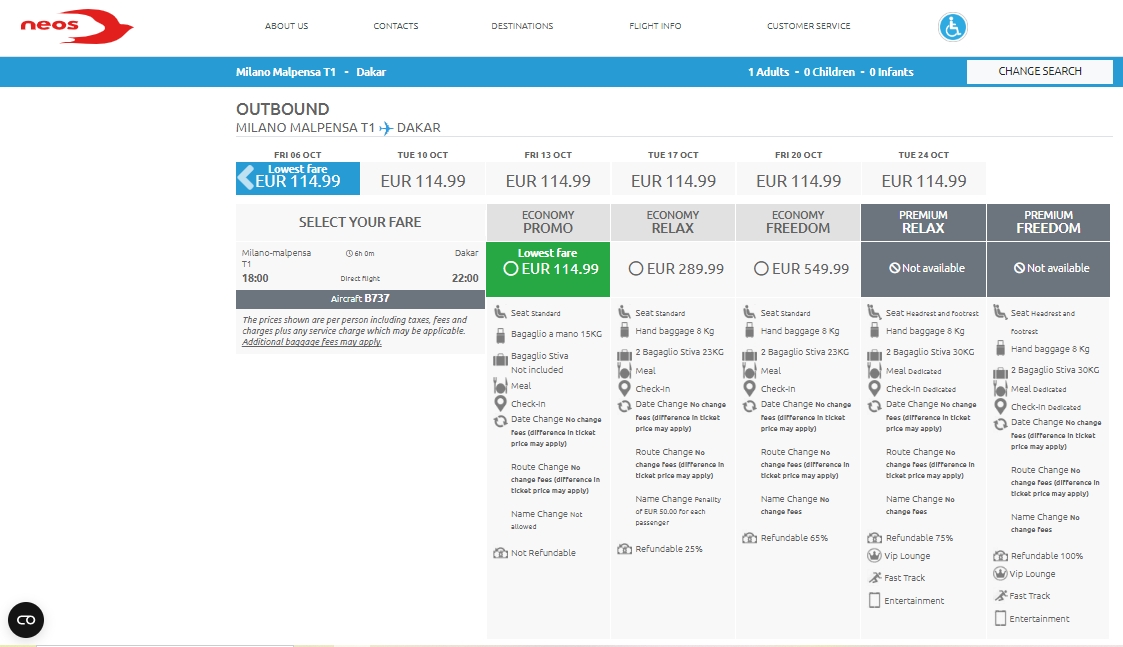Select the Economy Freedom EUR 549.99 fare radio
Image resolution: width=1123 pixels, height=647 pixels.
[x=761, y=269]
